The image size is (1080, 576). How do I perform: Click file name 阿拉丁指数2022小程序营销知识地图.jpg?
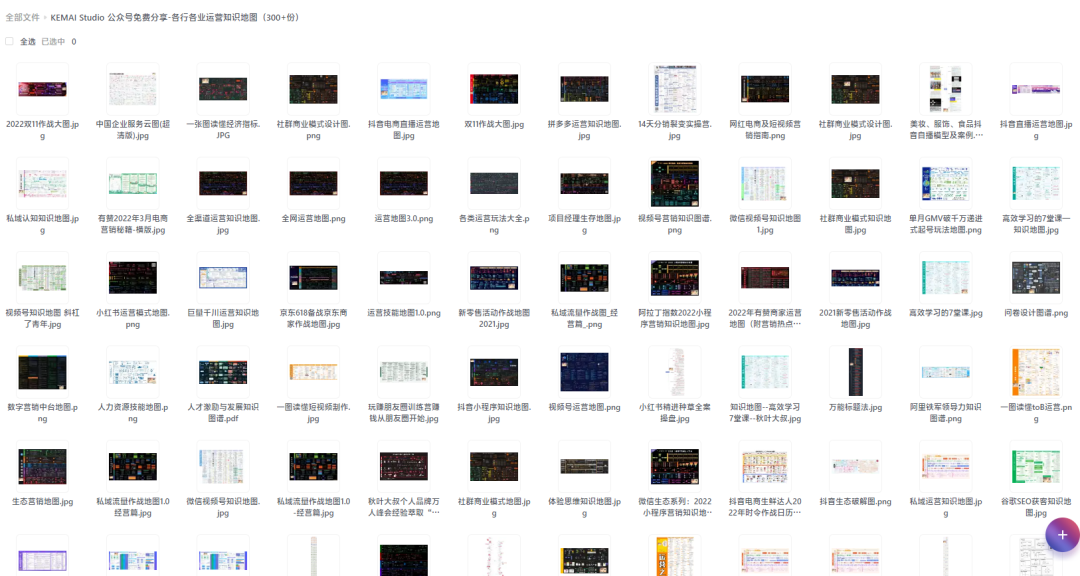674,318
